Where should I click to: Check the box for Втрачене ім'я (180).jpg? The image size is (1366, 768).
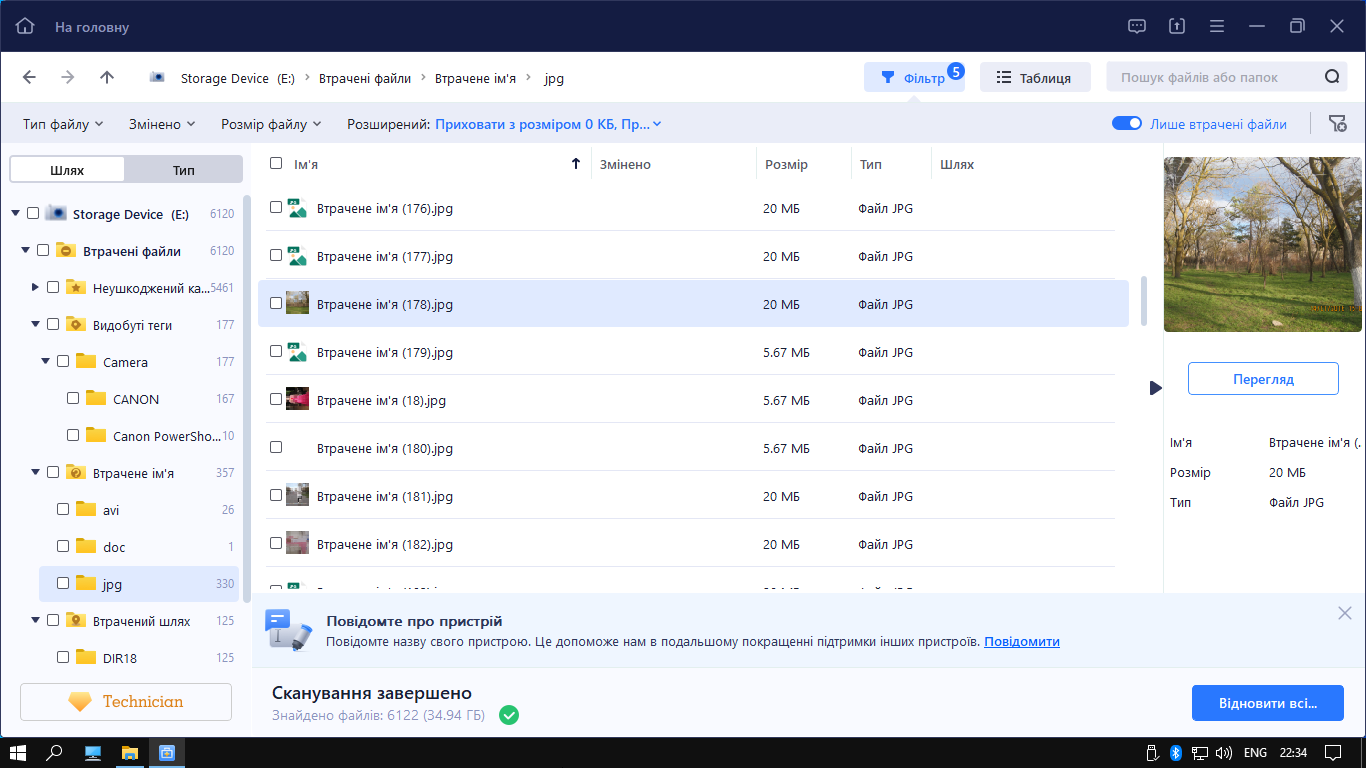tap(276, 447)
